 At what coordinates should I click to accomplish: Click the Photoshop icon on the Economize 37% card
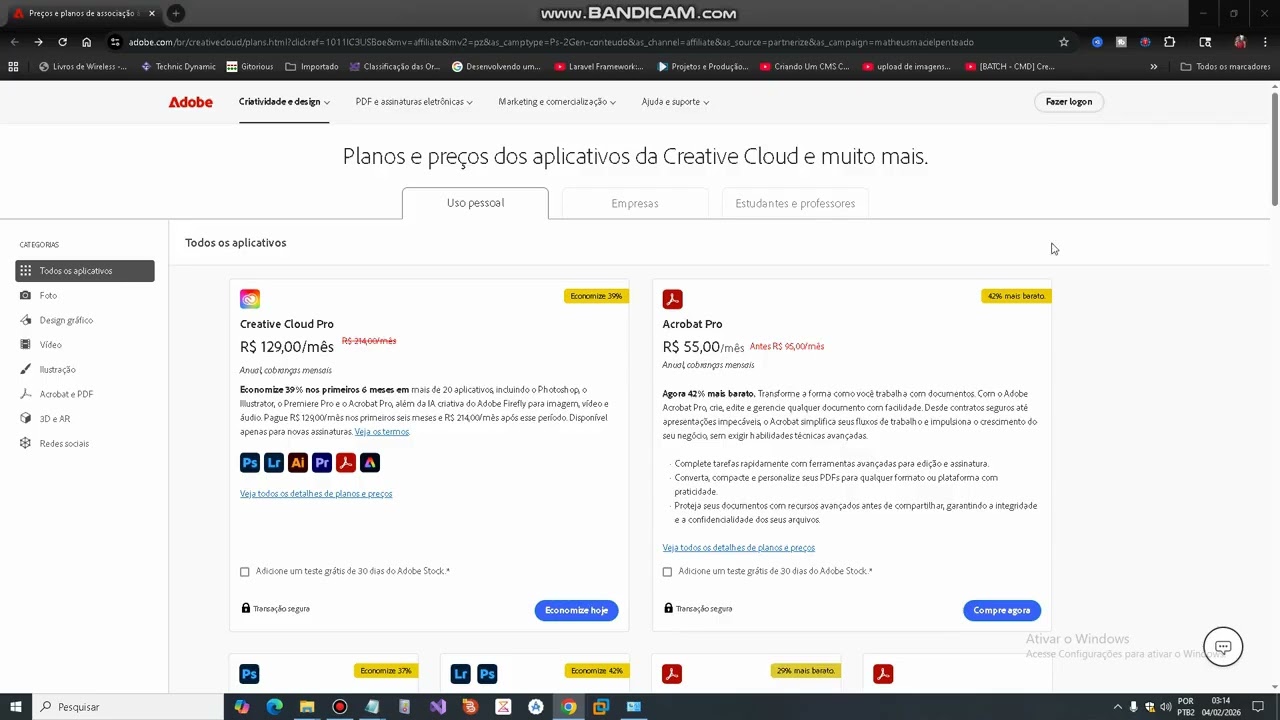pyautogui.click(x=250, y=674)
